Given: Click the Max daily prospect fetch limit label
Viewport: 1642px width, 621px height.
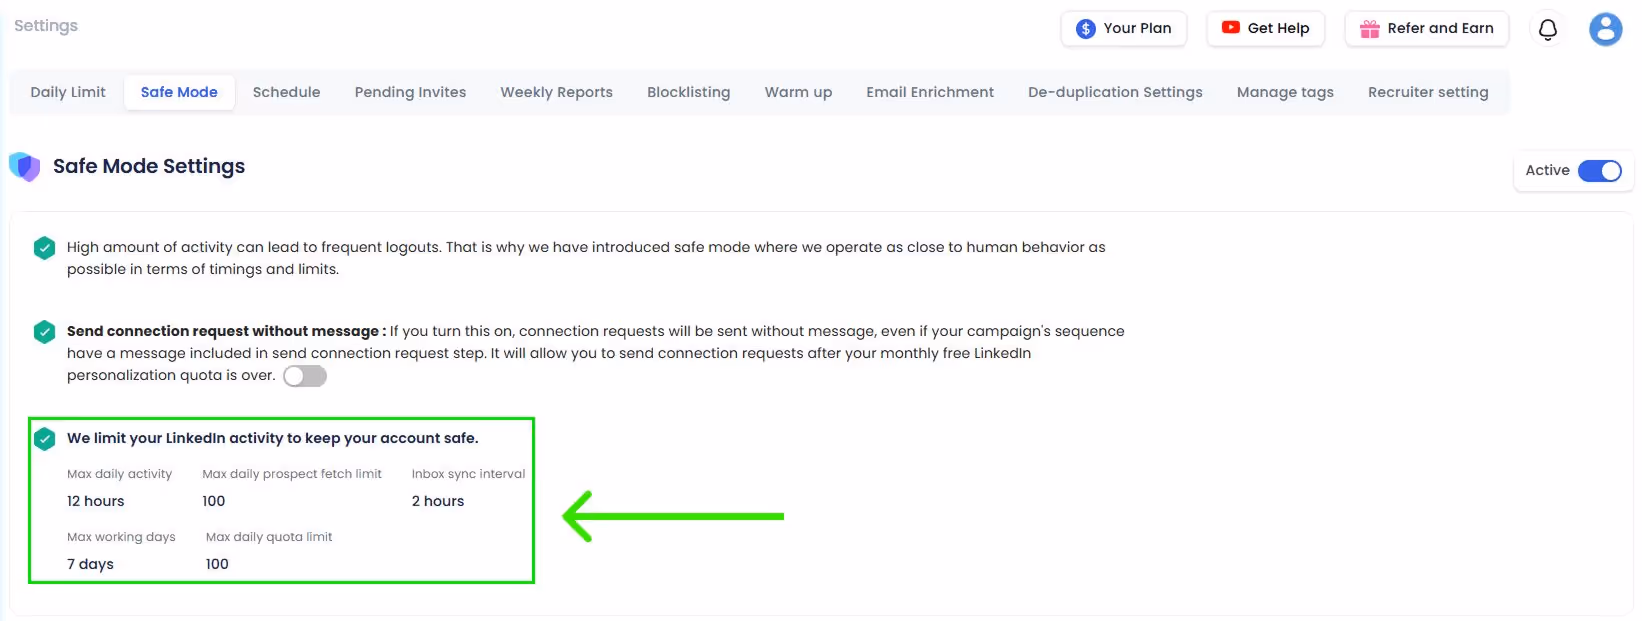Looking at the screenshot, I should (292, 474).
